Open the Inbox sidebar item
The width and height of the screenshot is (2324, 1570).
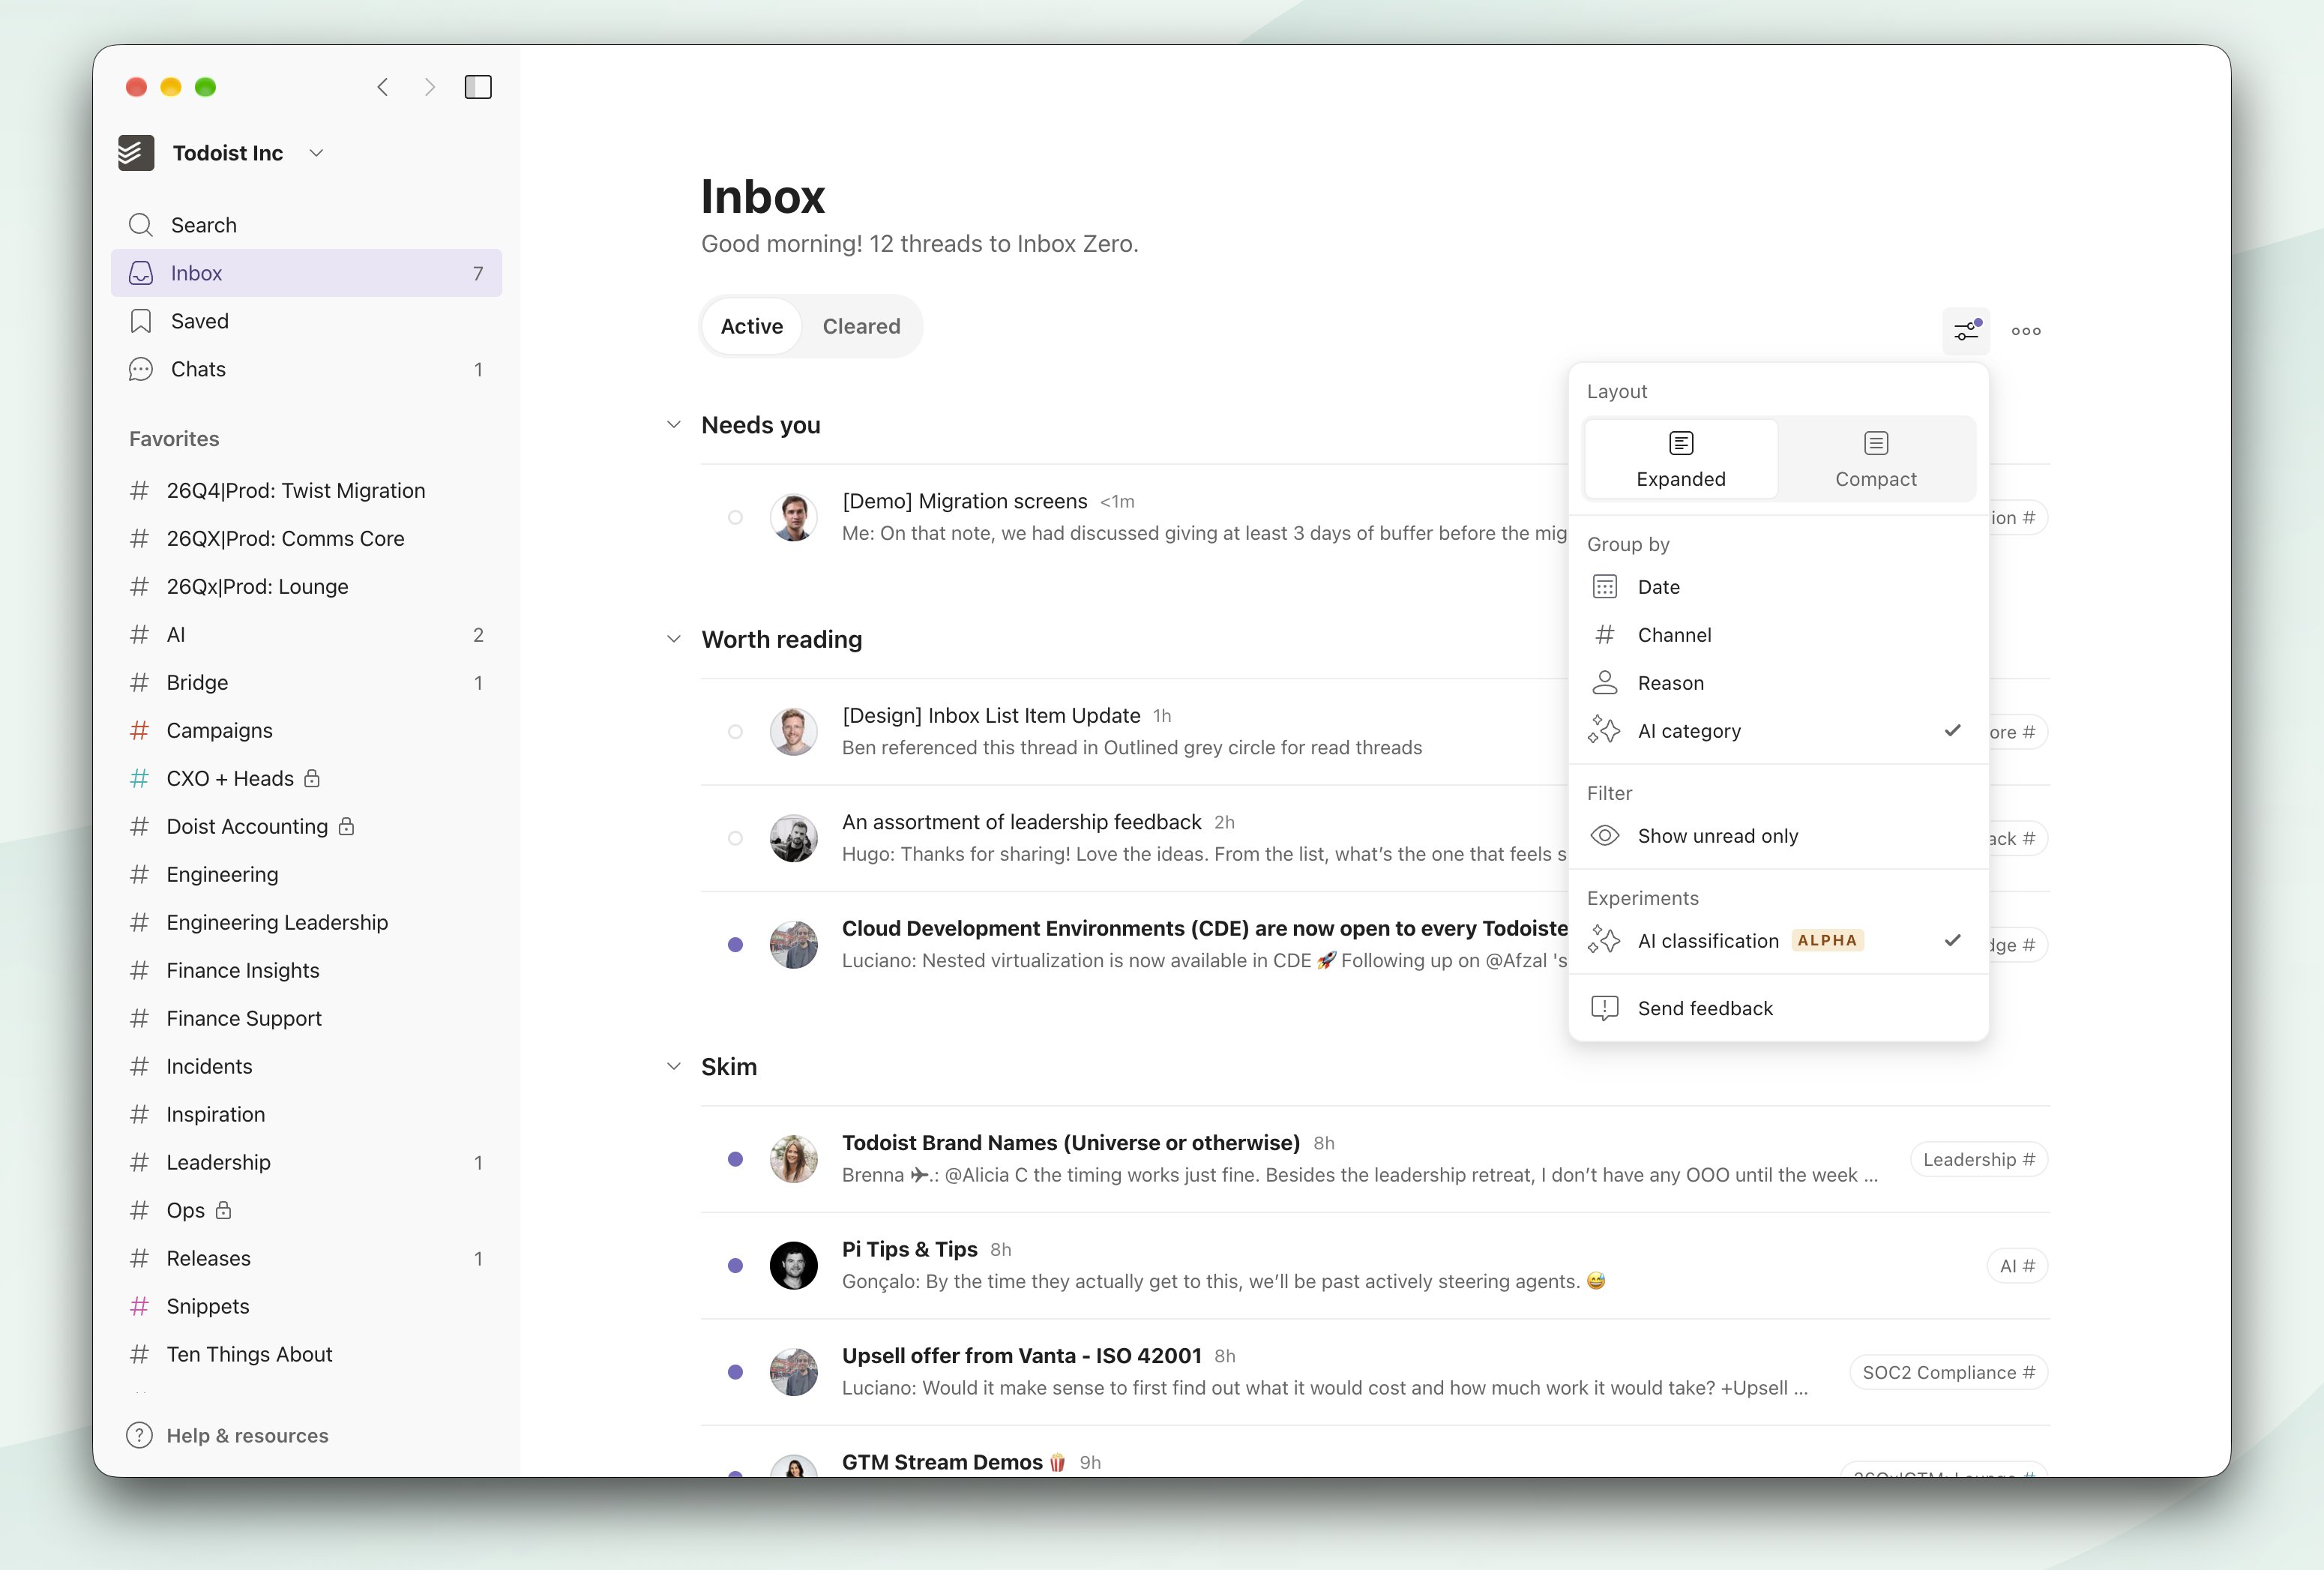[306, 273]
